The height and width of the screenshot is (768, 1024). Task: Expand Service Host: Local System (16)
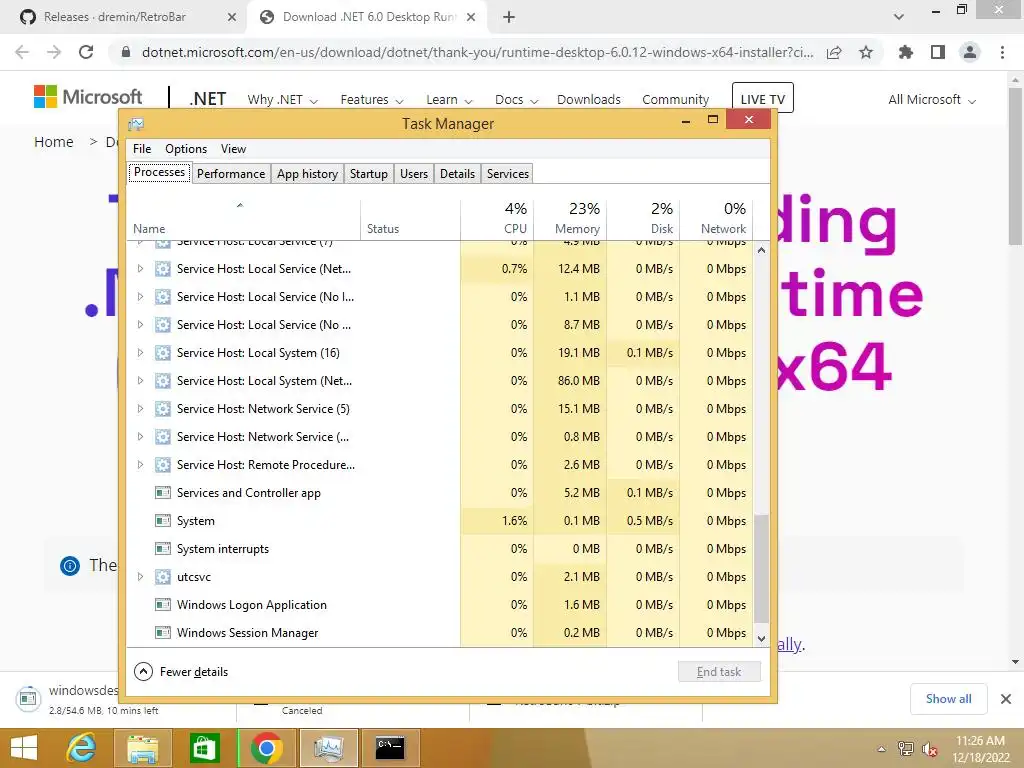(x=140, y=353)
